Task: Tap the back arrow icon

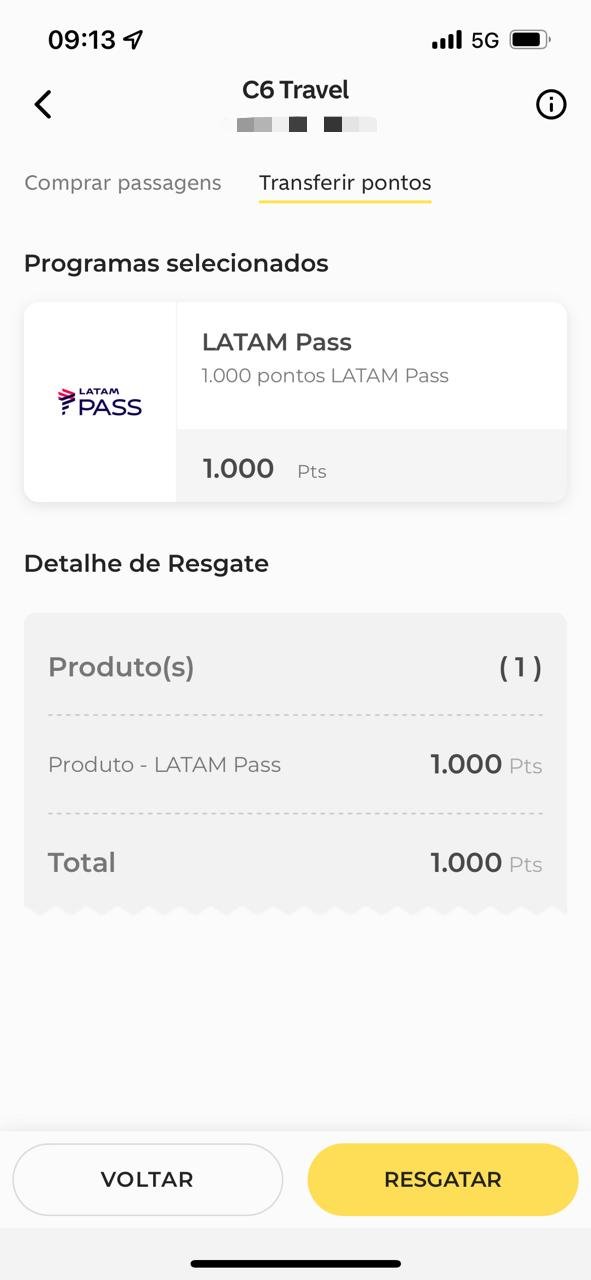Action: pyautogui.click(x=42, y=104)
